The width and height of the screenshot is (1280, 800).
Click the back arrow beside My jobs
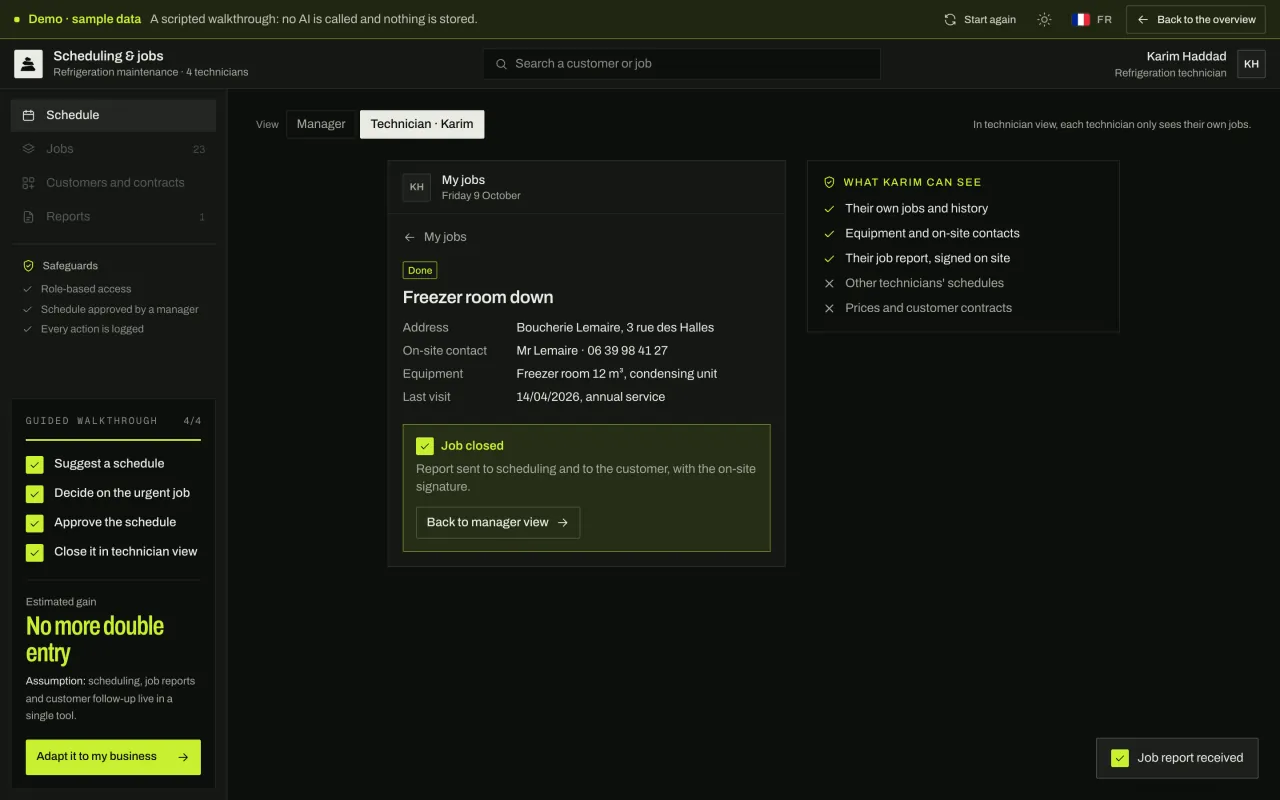pos(409,237)
